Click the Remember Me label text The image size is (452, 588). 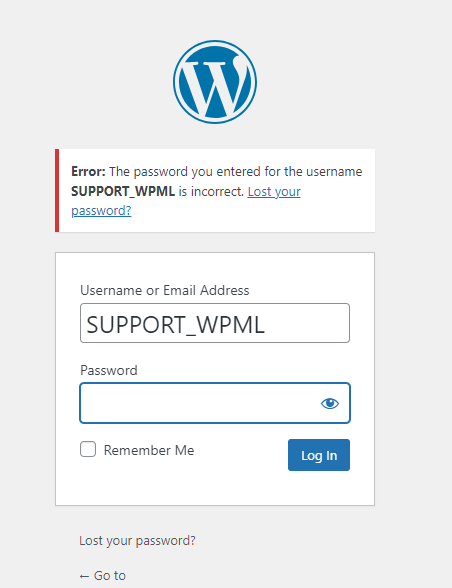point(149,450)
